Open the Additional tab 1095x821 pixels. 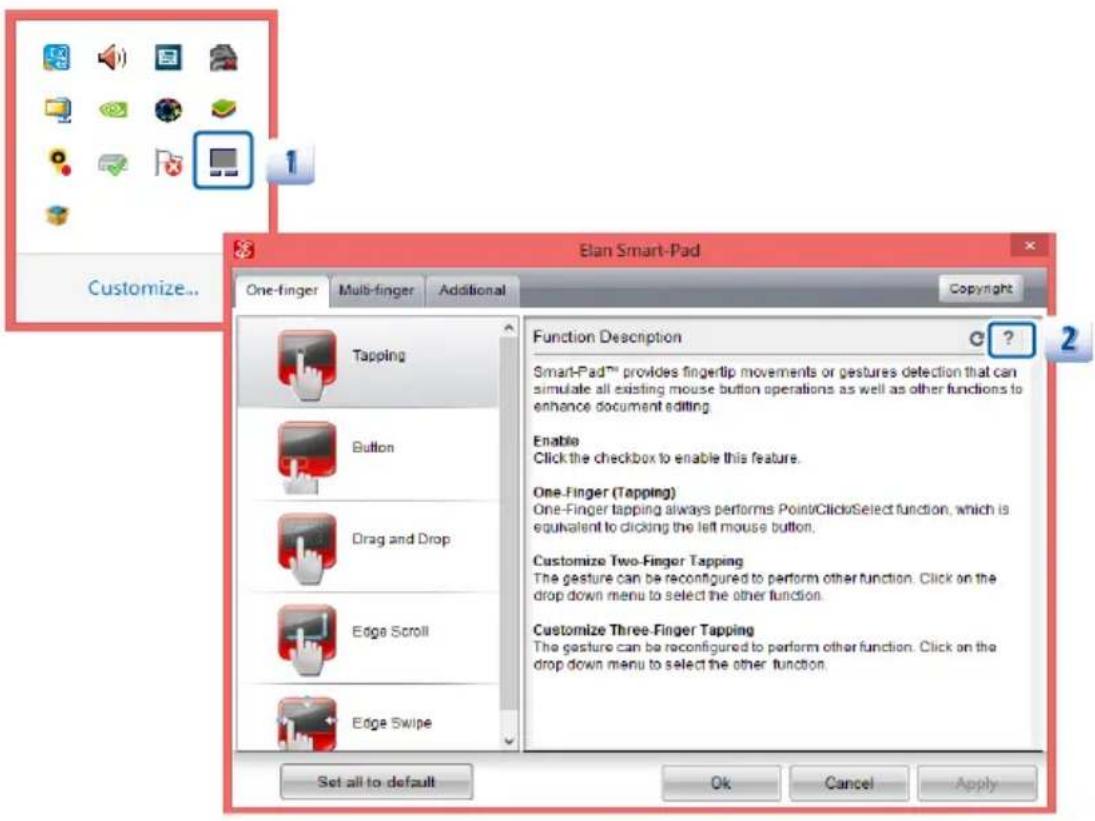coord(472,290)
